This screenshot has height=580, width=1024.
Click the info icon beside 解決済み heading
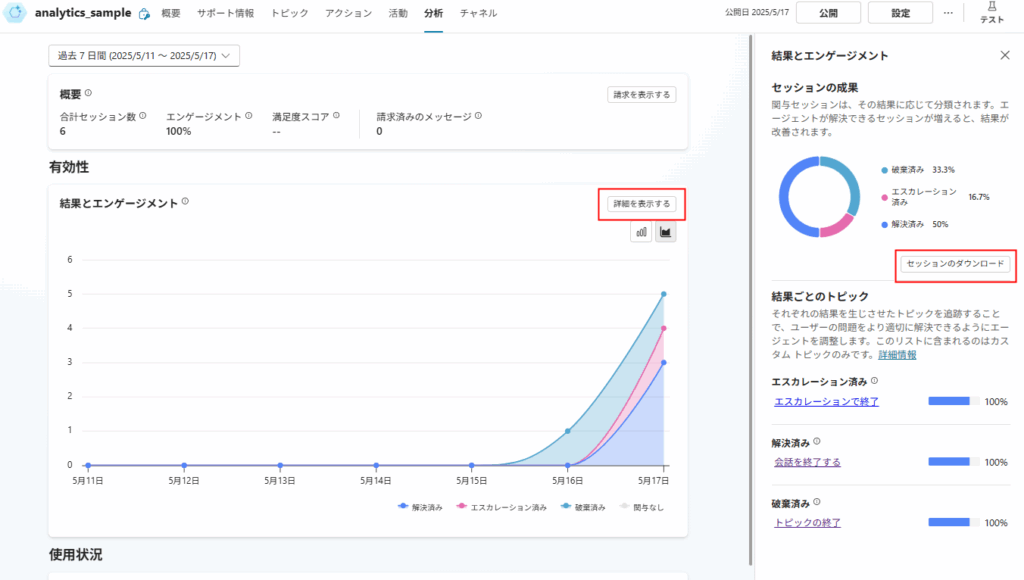pos(816,442)
